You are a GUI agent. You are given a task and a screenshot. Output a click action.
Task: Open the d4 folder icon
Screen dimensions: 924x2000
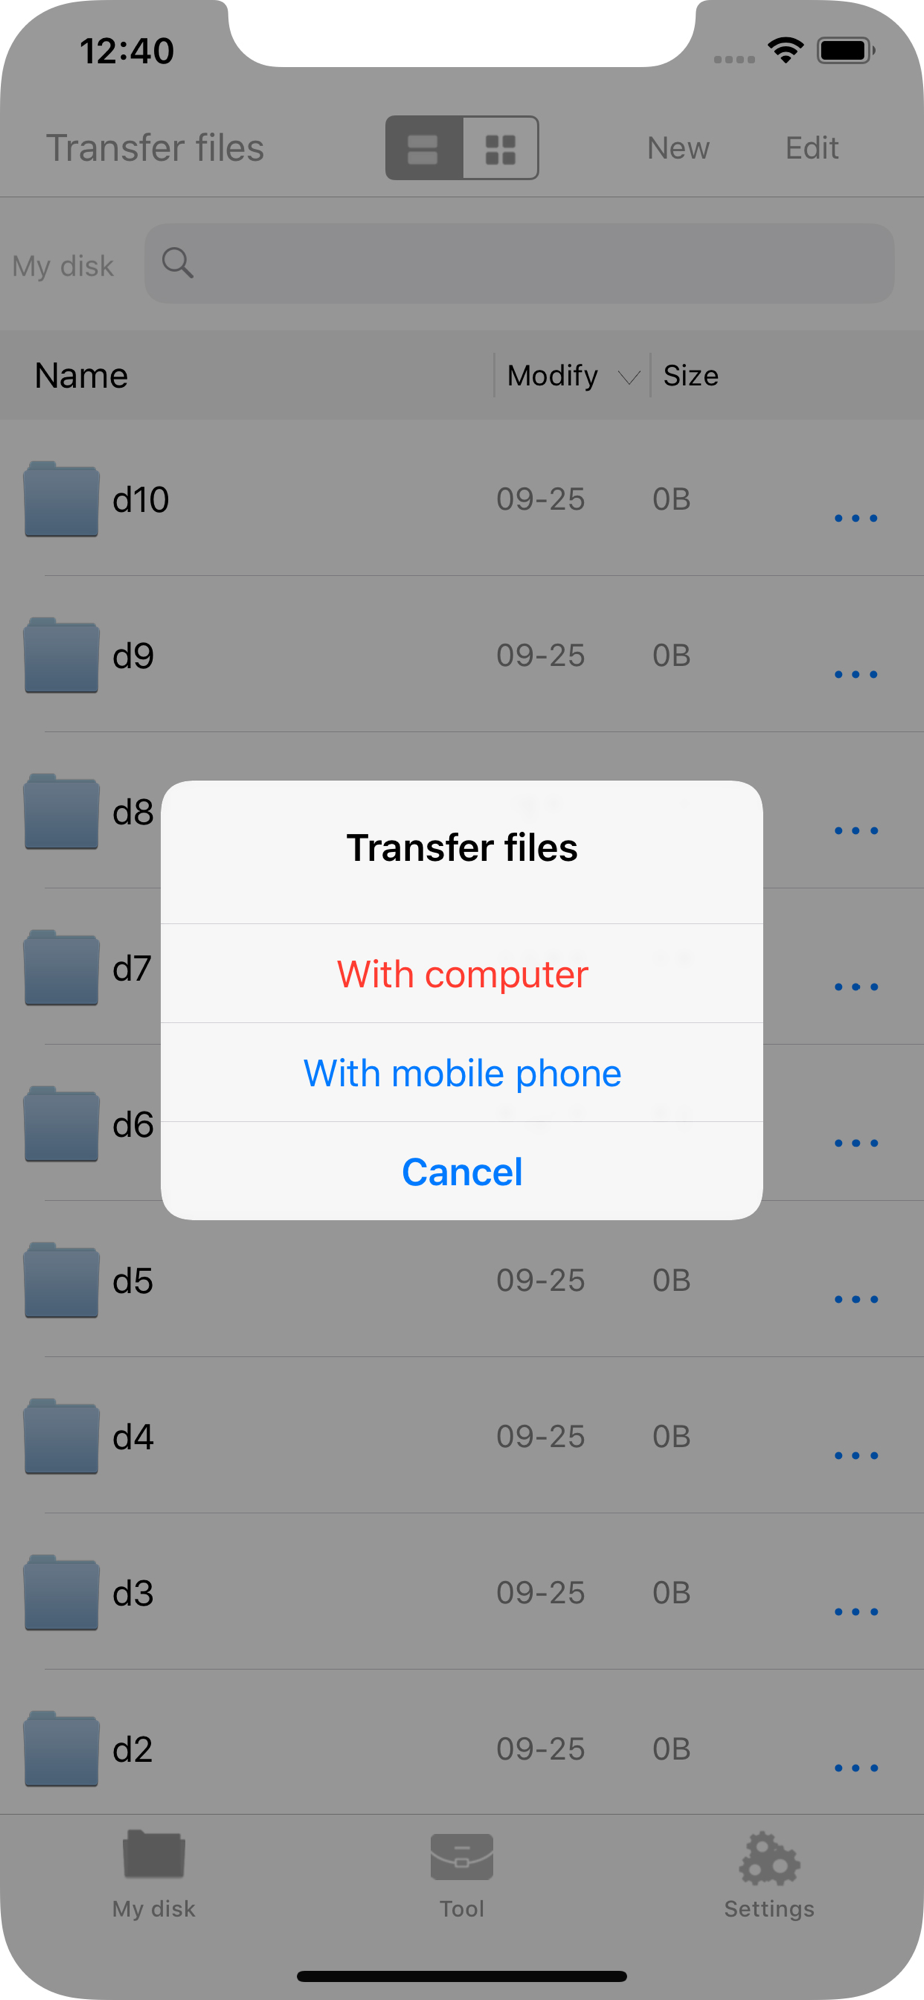coord(61,1436)
